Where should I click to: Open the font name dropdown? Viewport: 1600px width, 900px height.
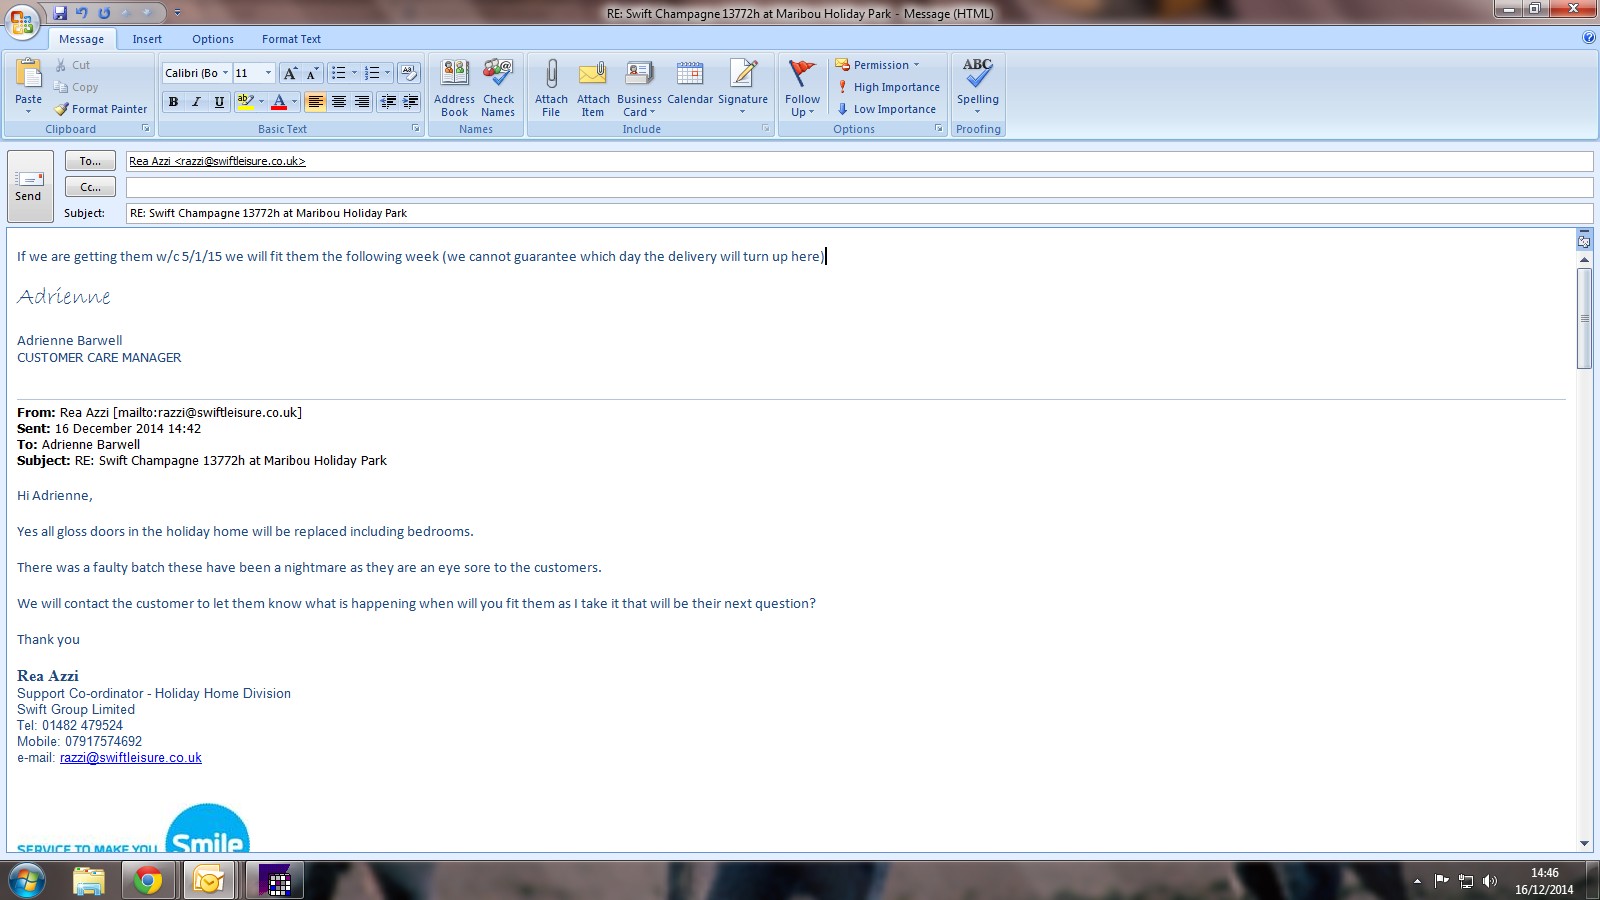click(225, 73)
